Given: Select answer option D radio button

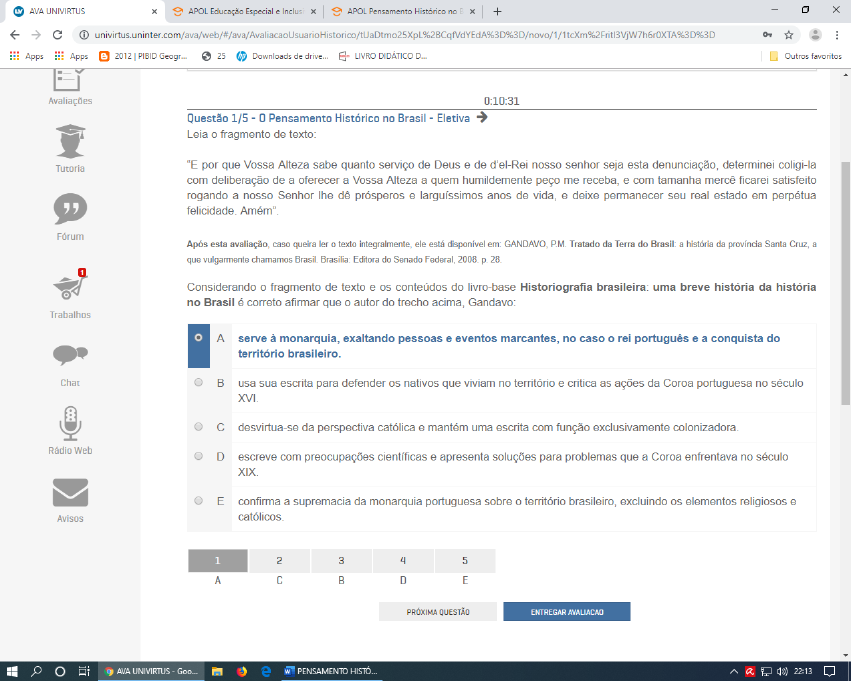Looking at the screenshot, I should pos(198,456).
